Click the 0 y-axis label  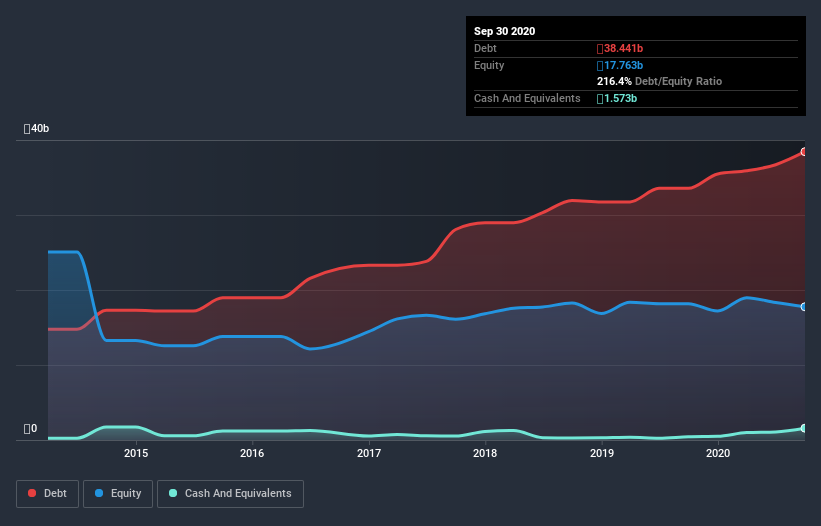[x=30, y=429]
